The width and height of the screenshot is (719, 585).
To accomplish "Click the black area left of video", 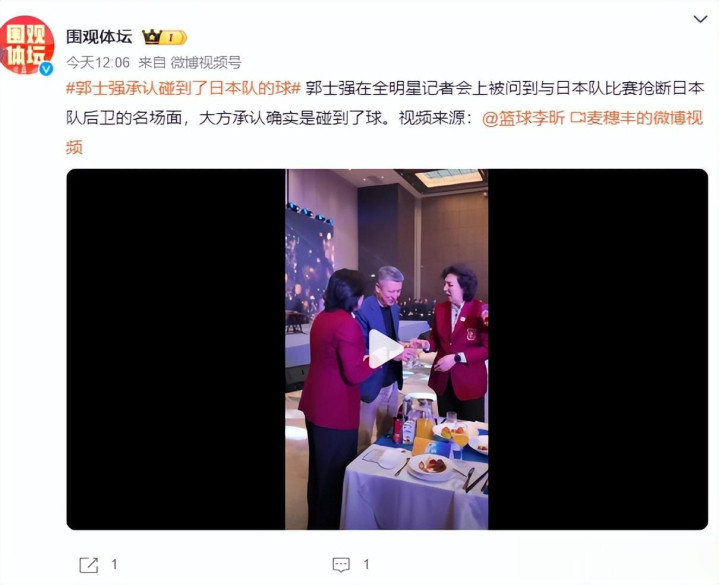I will pyautogui.click(x=176, y=349).
